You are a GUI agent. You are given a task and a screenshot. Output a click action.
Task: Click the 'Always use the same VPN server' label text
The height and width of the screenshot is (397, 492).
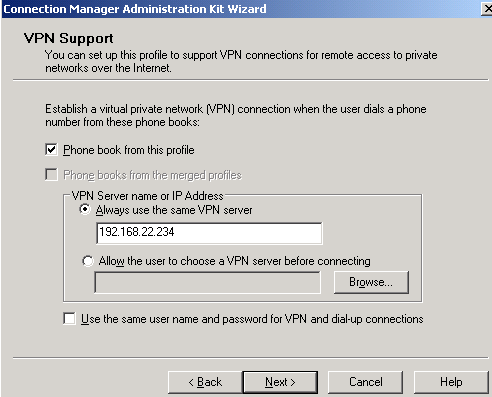(x=174, y=210)
